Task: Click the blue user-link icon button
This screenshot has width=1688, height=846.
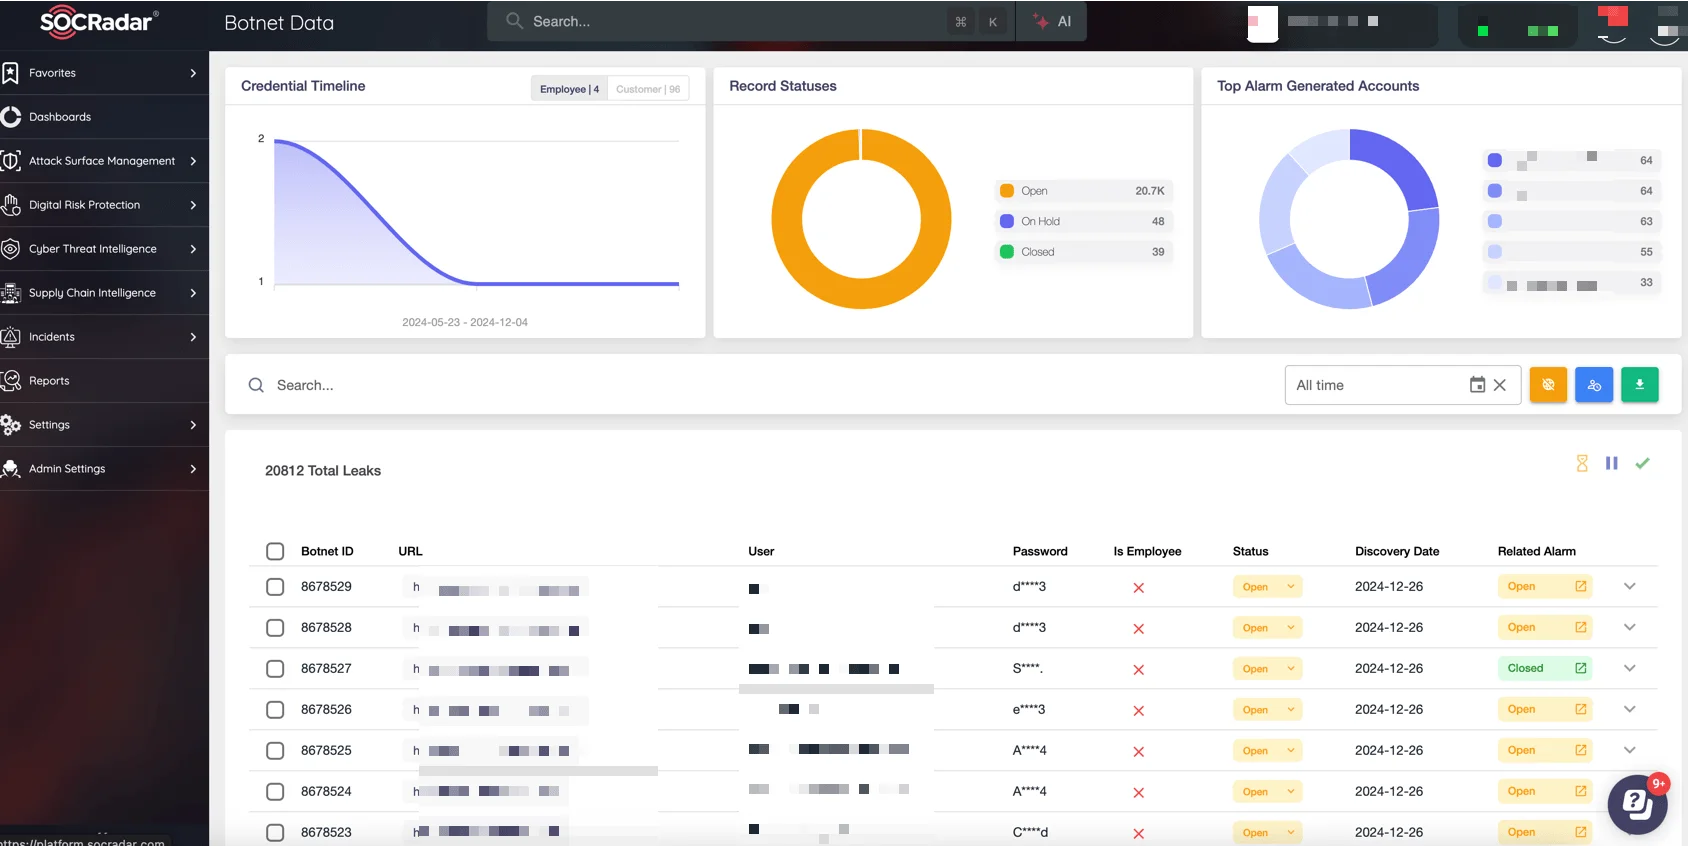Action: (1594, 385)
